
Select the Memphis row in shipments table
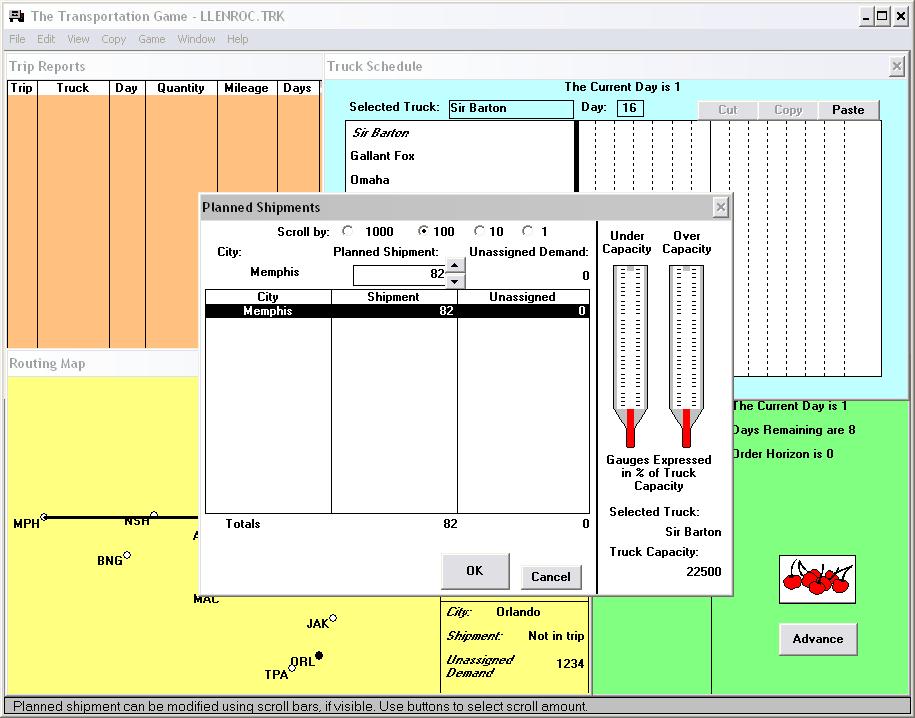[x=397, y=311]
